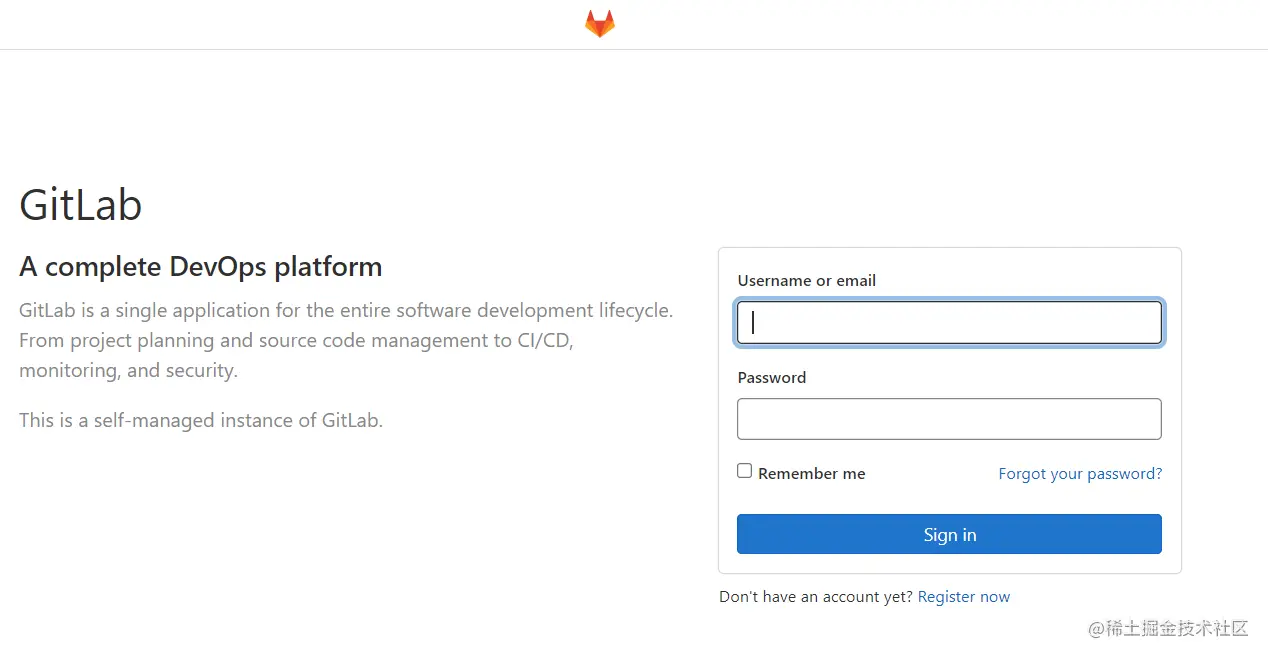1268x658 pixels.
Task: Click the Username or email label
Action: (807, 281)
